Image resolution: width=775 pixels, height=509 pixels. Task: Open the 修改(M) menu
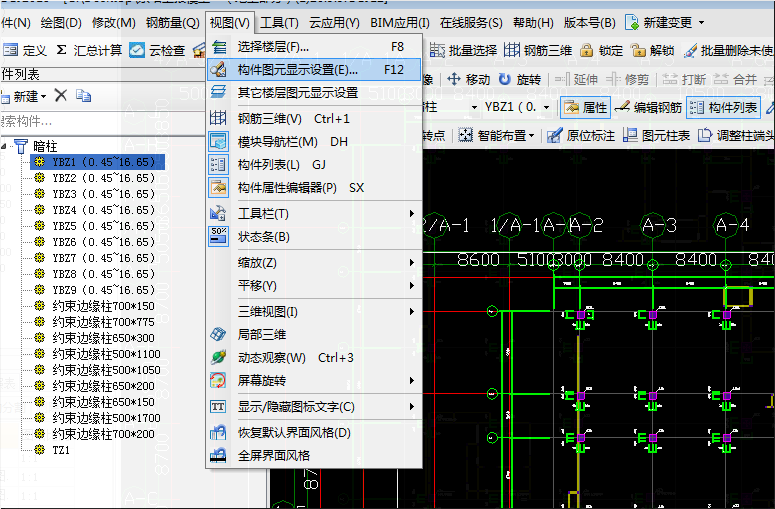click(x=114, y=23)
